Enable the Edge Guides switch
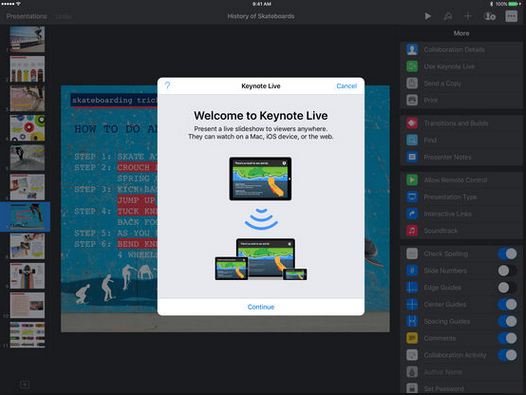 pos(507,287)
